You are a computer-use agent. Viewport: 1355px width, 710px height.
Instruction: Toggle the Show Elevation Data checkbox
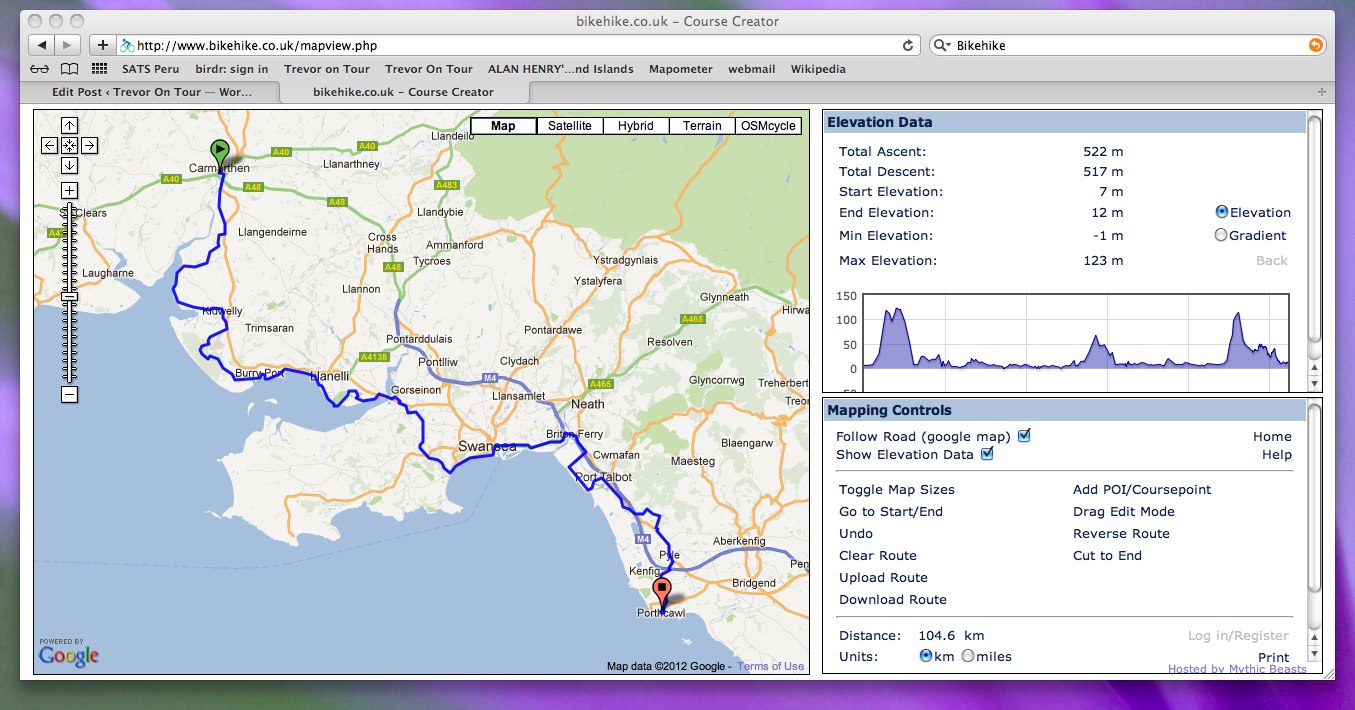click(x=987, y=454)
